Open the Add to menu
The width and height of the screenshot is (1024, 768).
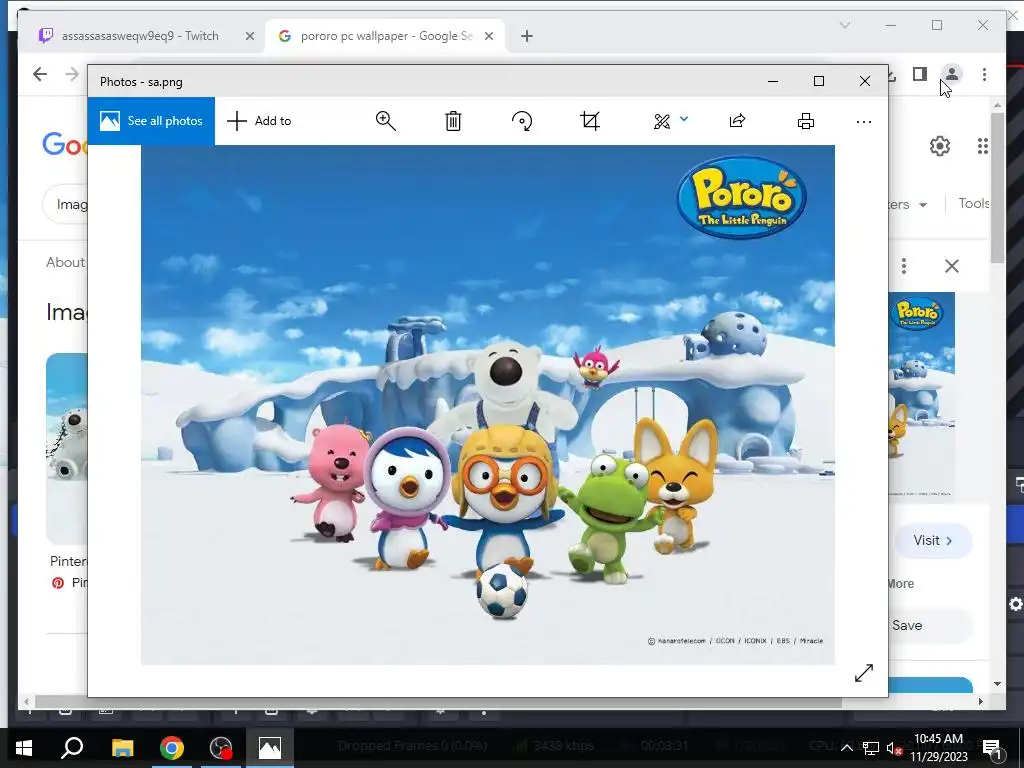click(259, 121)
